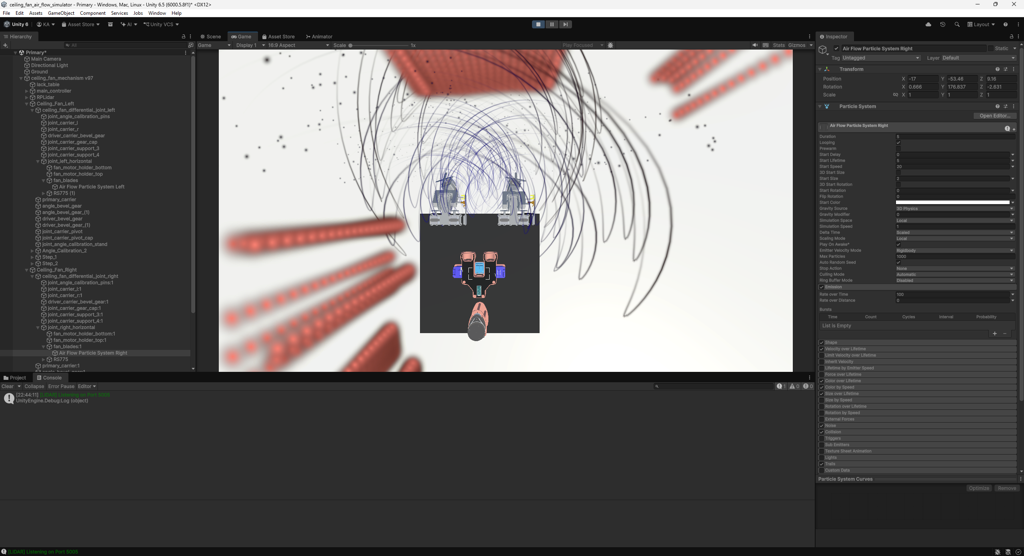The width and height of the screenshot is (1024, 556).
Task: Open the Component menu
Action: tap(93, 13)
